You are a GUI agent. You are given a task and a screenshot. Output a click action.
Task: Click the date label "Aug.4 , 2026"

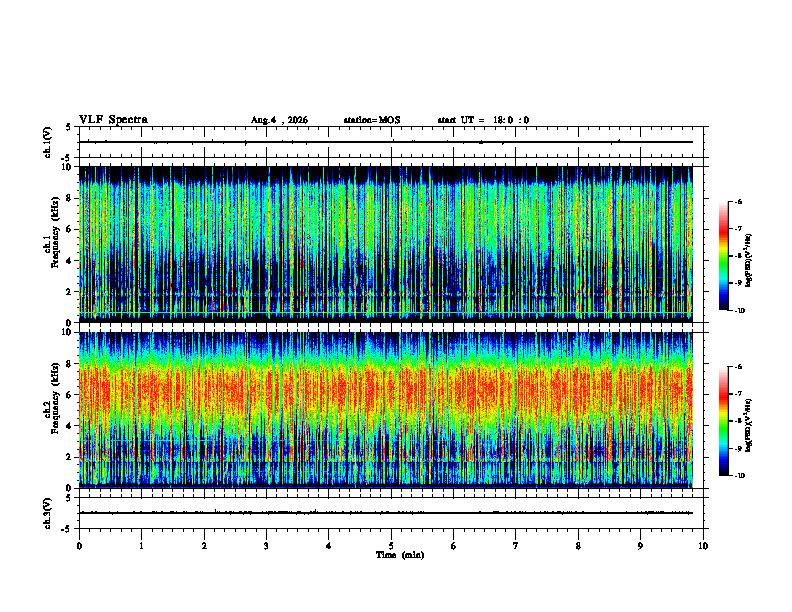click(x=279, y=120)
